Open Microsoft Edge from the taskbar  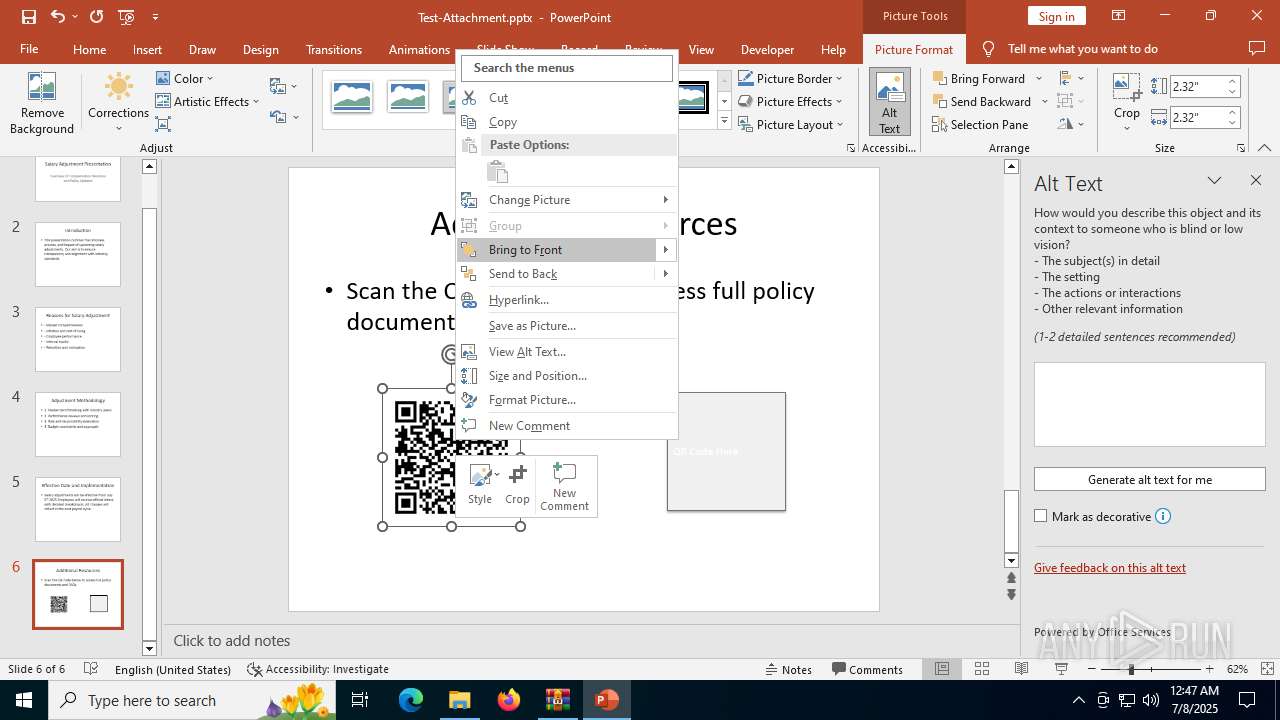point(411,700)
